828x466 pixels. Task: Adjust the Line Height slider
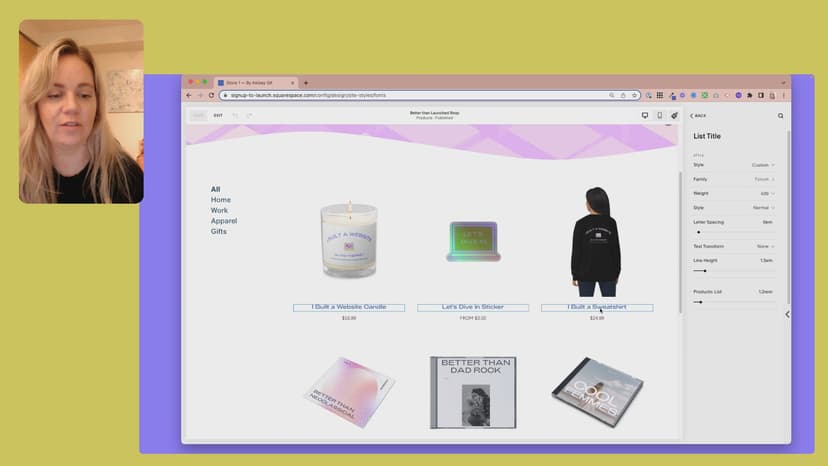point(705,270)
